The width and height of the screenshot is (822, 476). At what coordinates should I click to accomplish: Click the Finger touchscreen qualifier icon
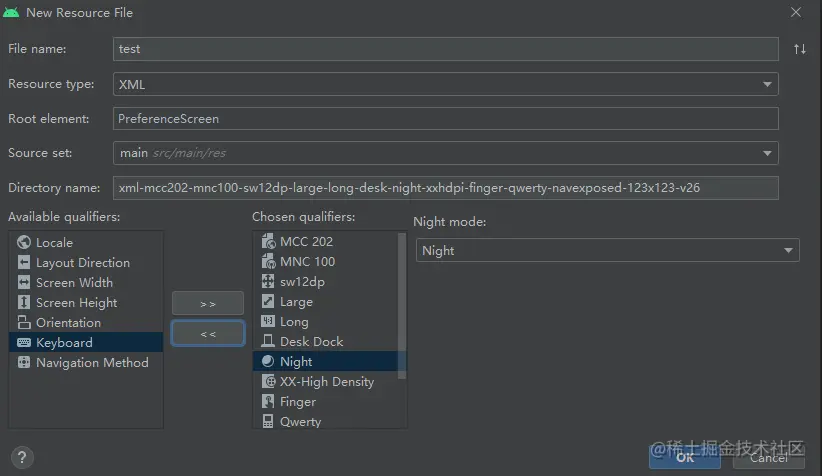(x=268, y=401)
